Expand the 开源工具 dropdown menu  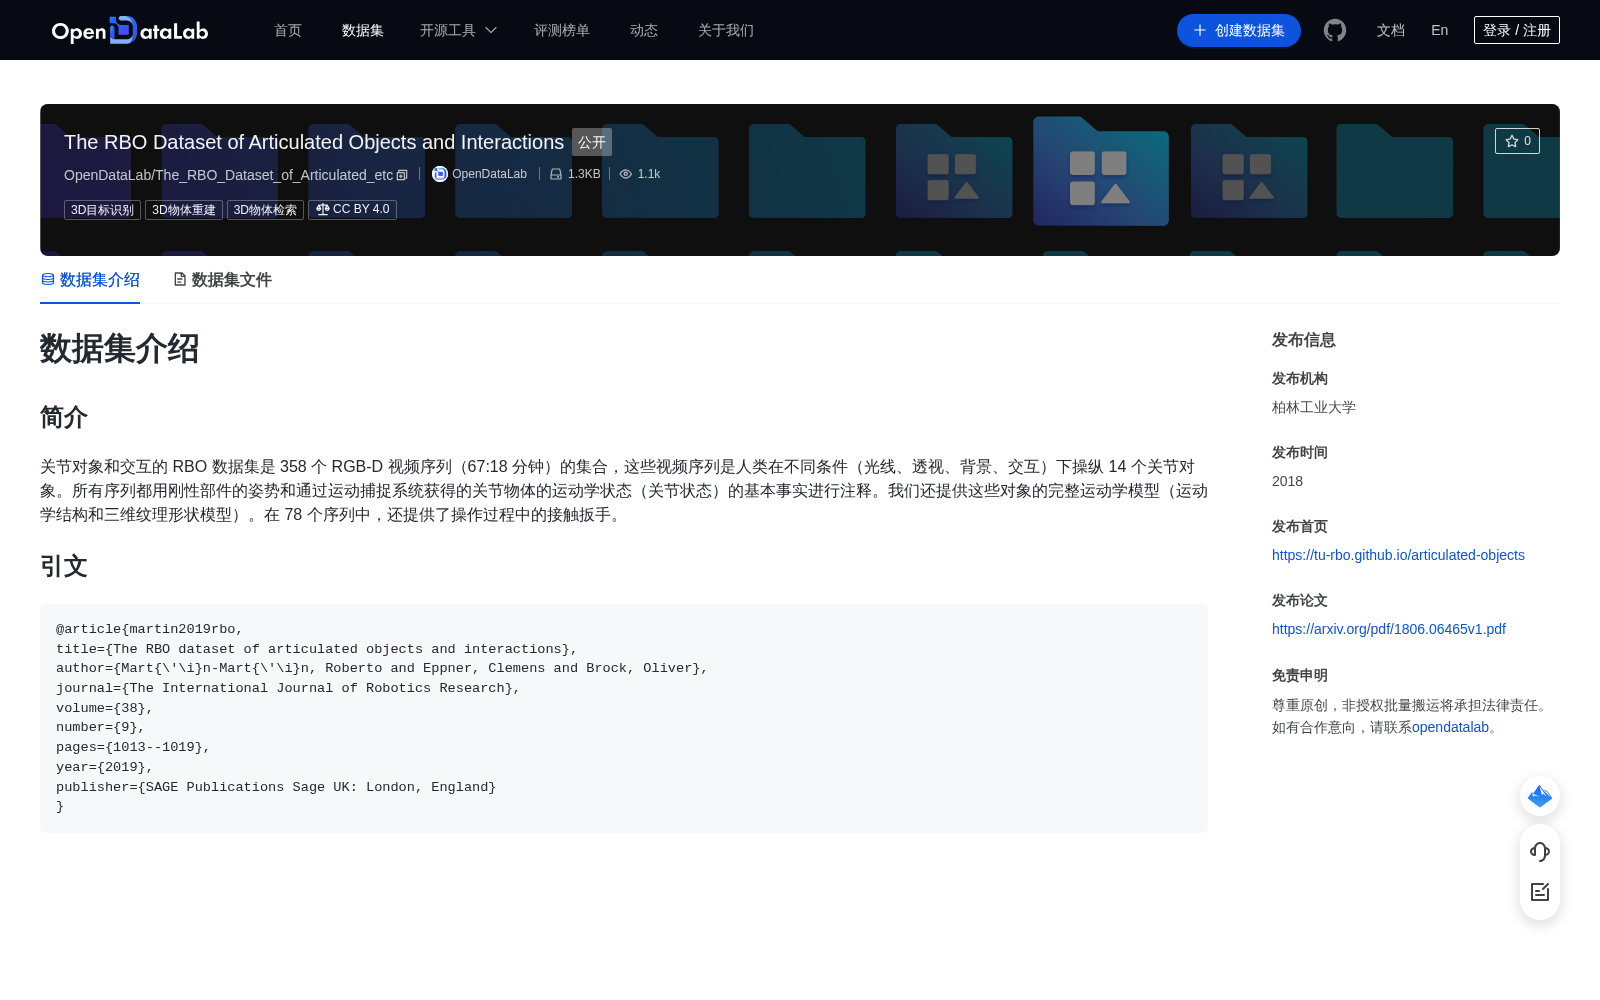[458, 30]
